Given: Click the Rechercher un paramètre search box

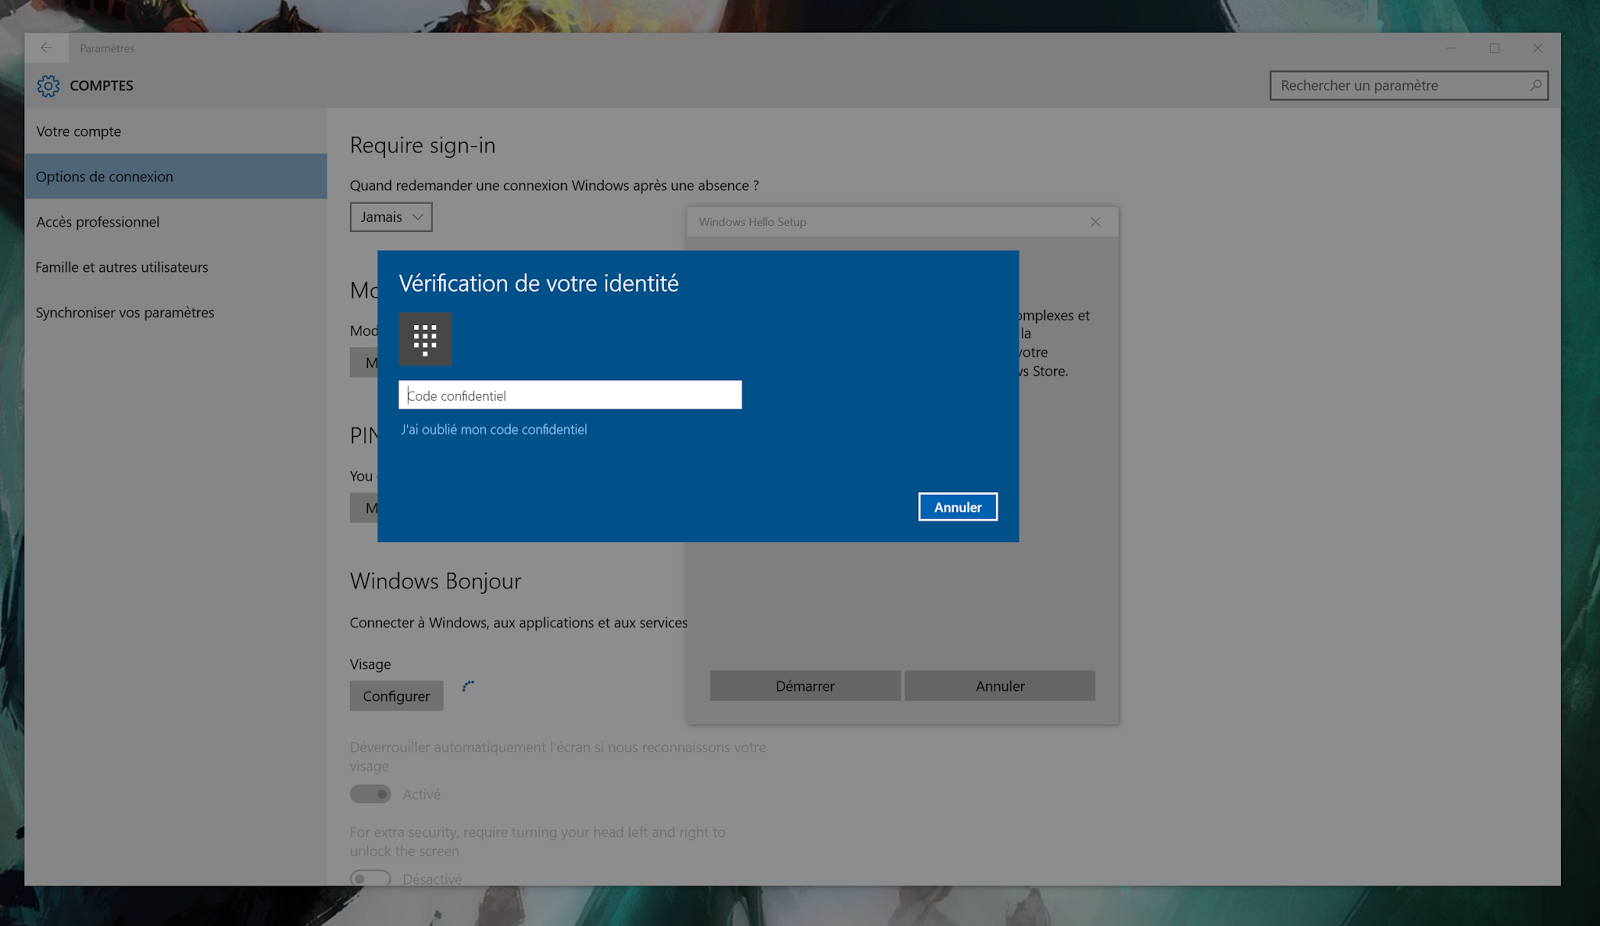Looking at the screenshot, I should (1400, 86).
